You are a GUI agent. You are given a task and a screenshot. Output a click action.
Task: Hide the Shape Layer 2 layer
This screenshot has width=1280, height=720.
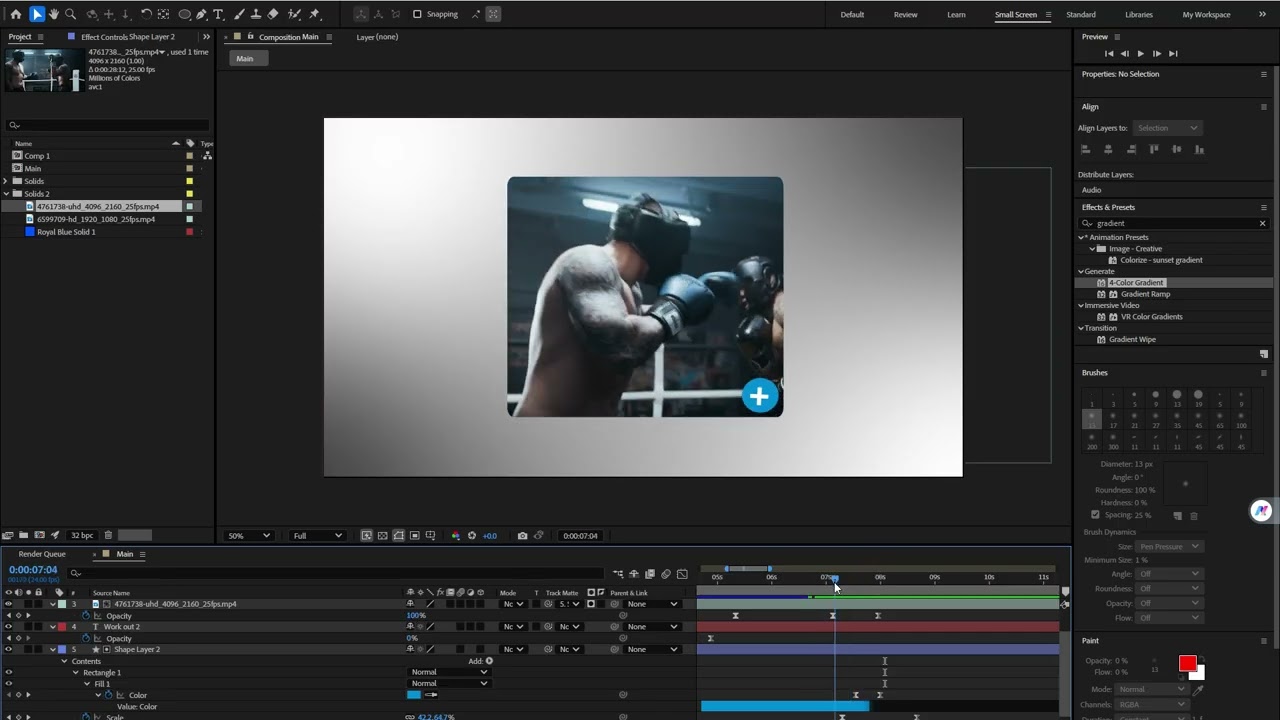click(x=9, y=650)
